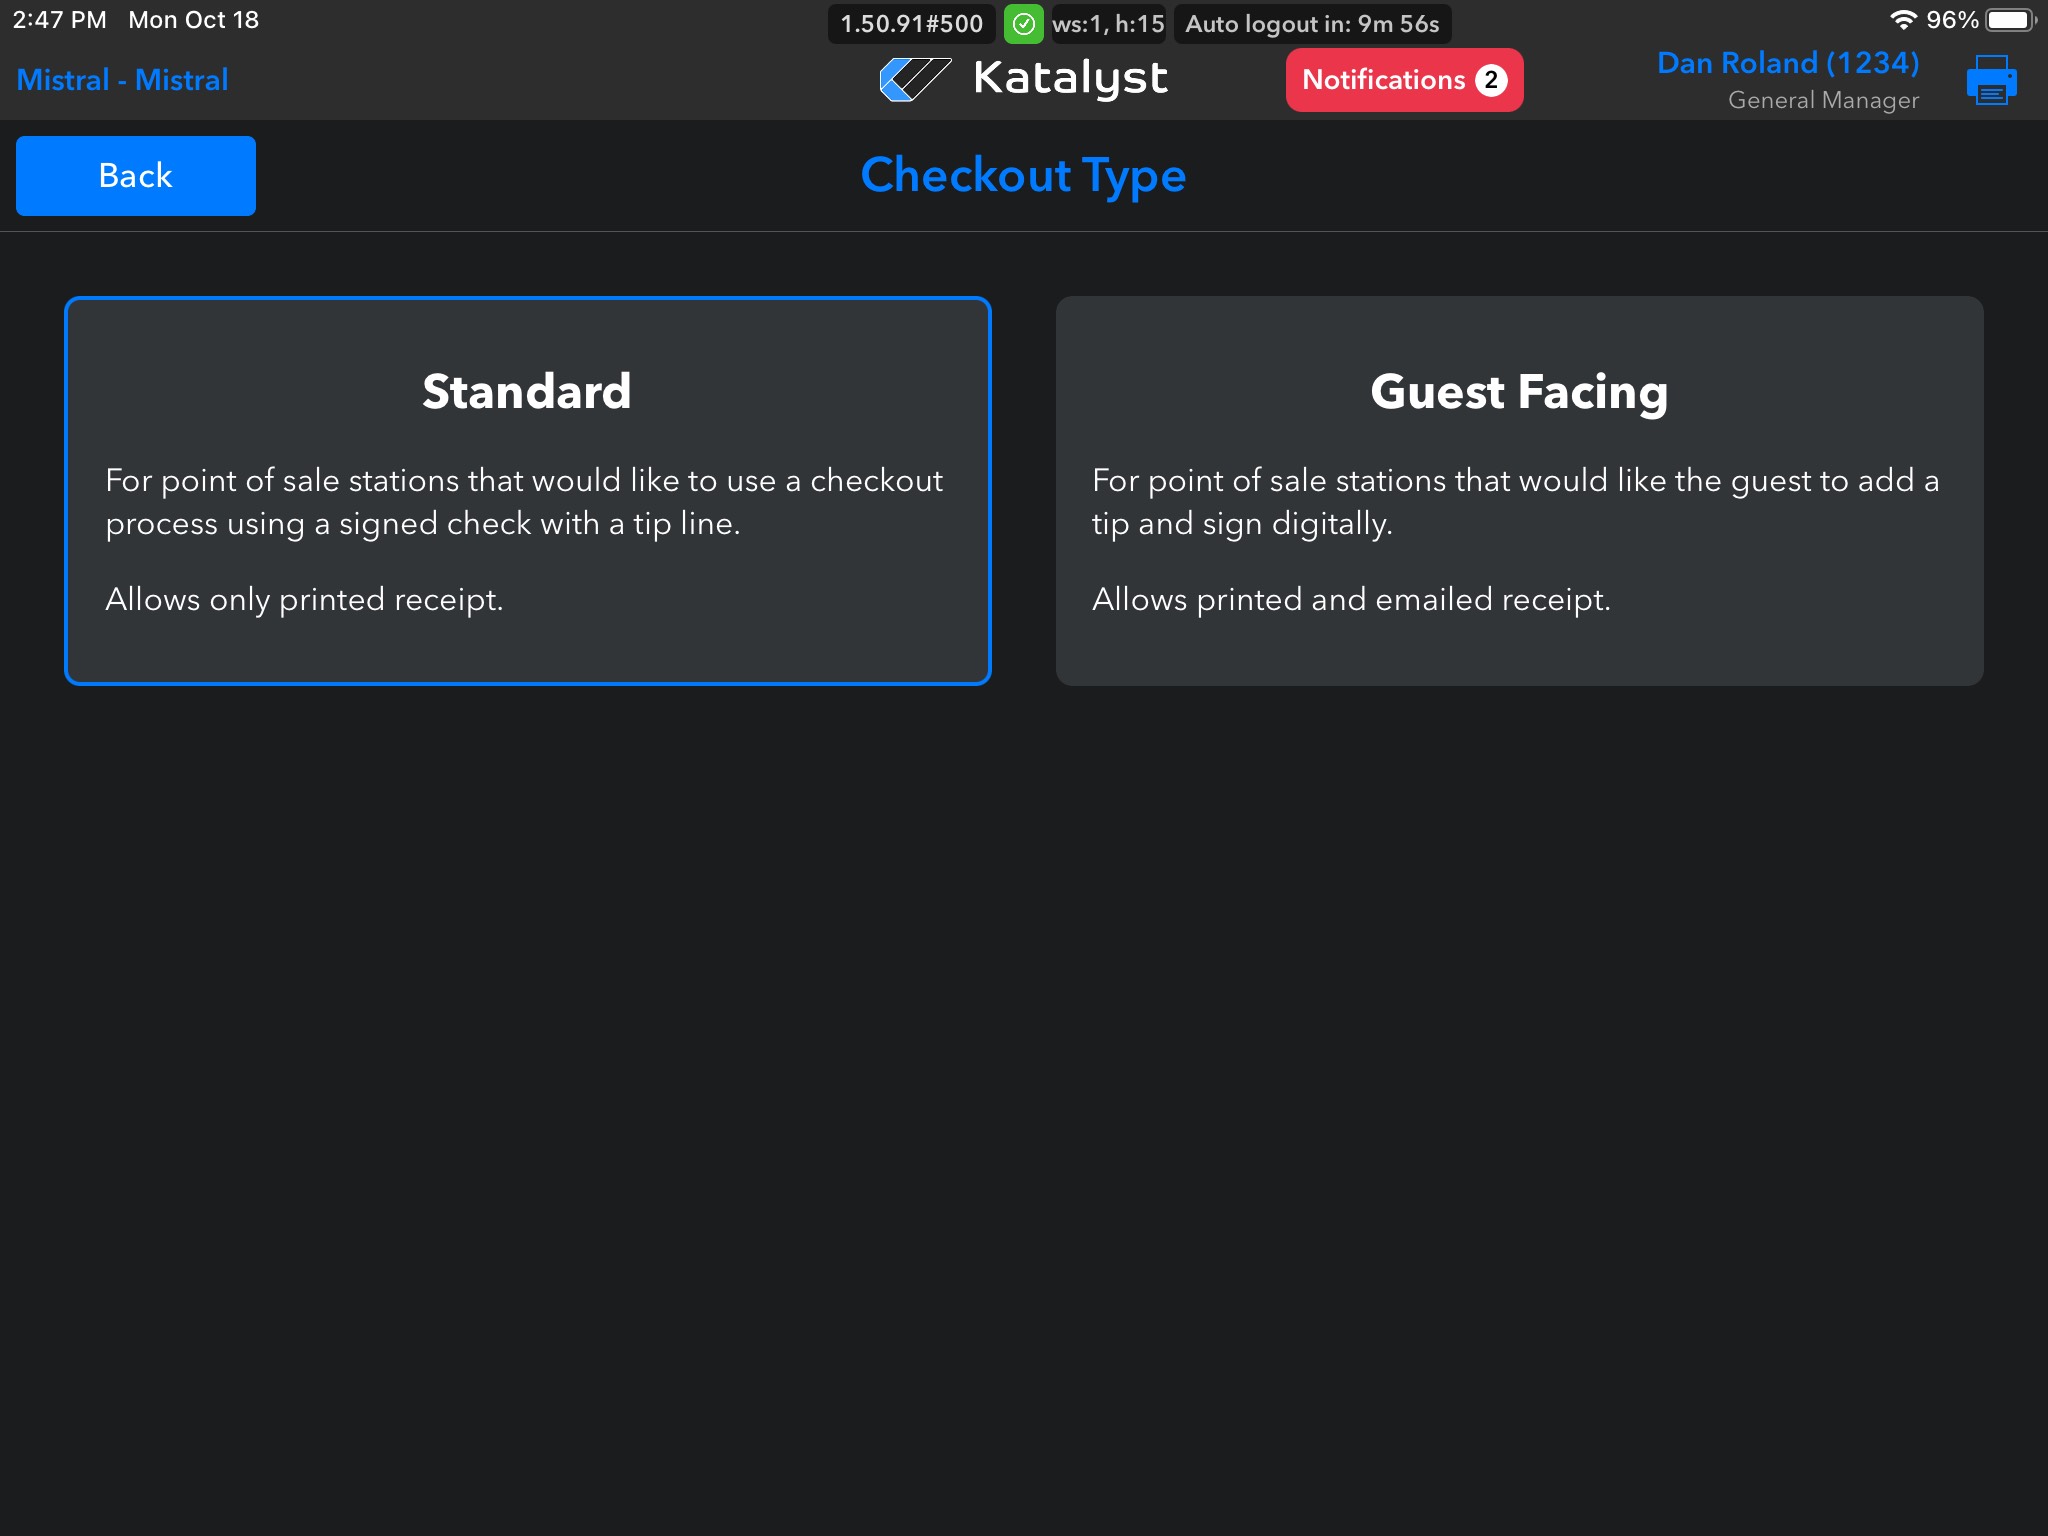Click the Mistral - Mistral location link
The height and width of the screenshot is (1536, 2048).
point(122,80)
